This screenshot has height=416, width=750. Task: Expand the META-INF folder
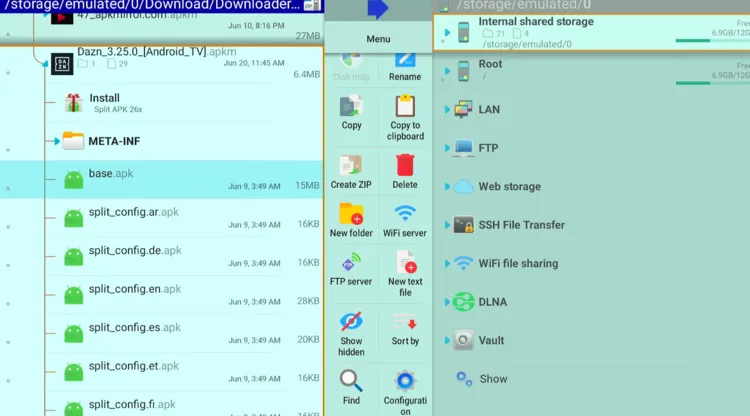pyautogui.click(x=56, y=141)
